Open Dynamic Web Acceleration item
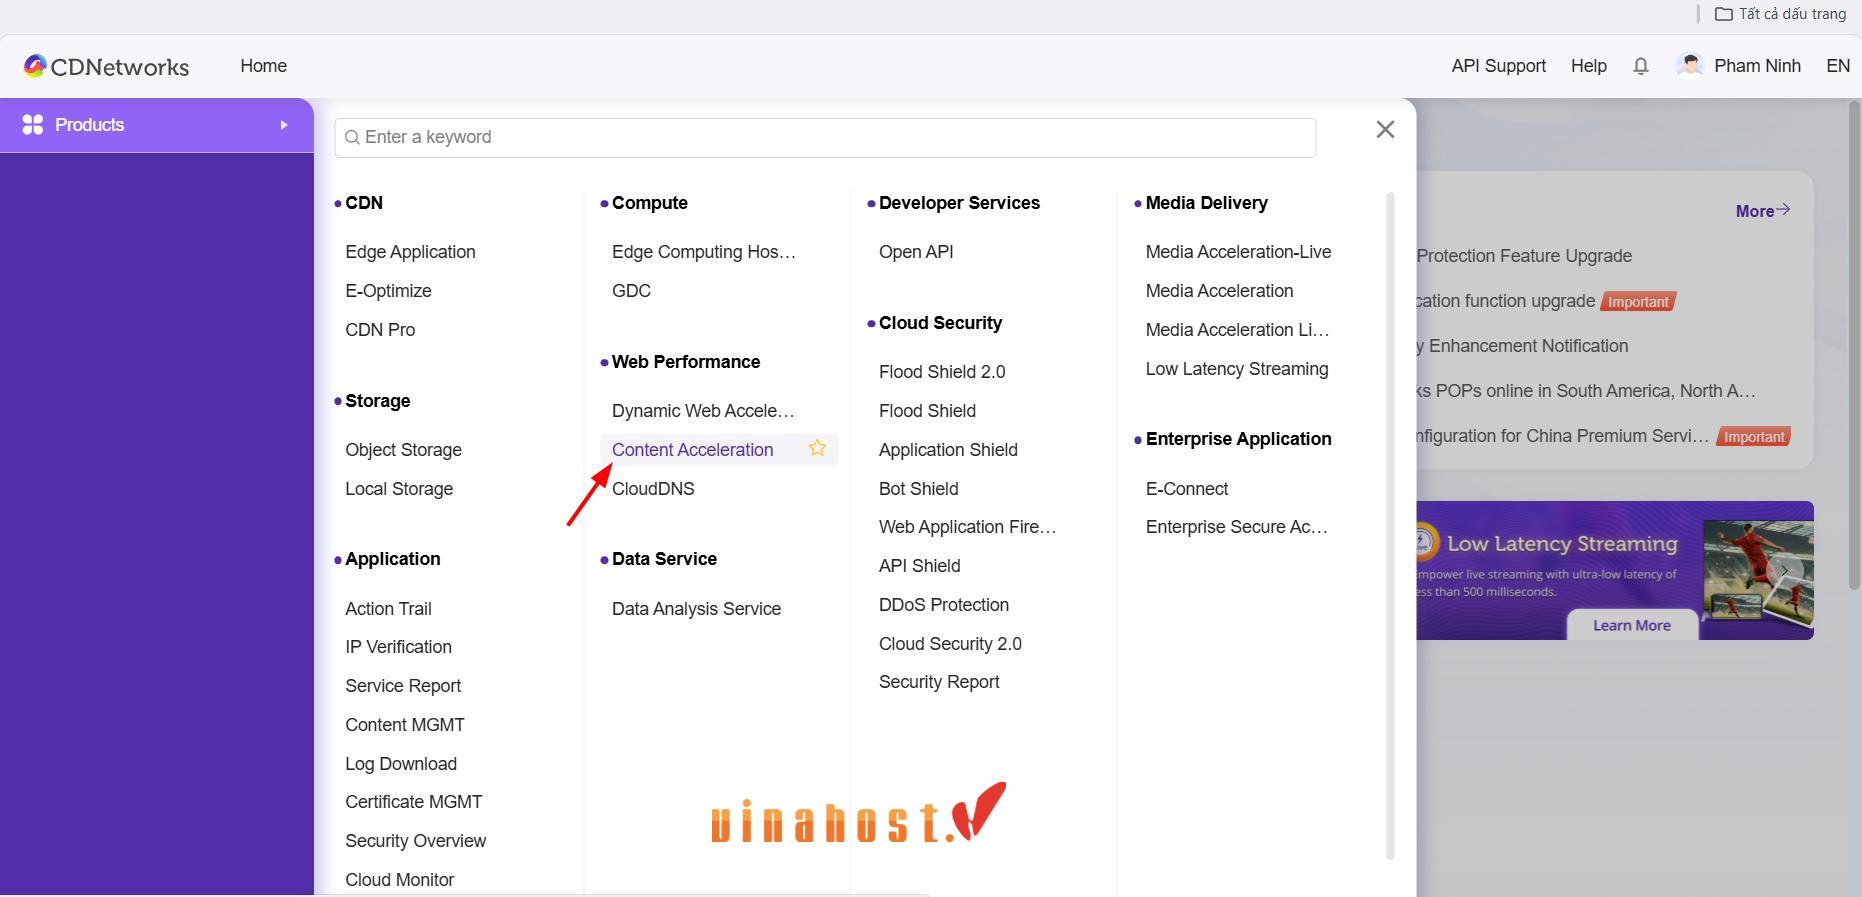This screenshot has height=897, width=1862. 703,411
